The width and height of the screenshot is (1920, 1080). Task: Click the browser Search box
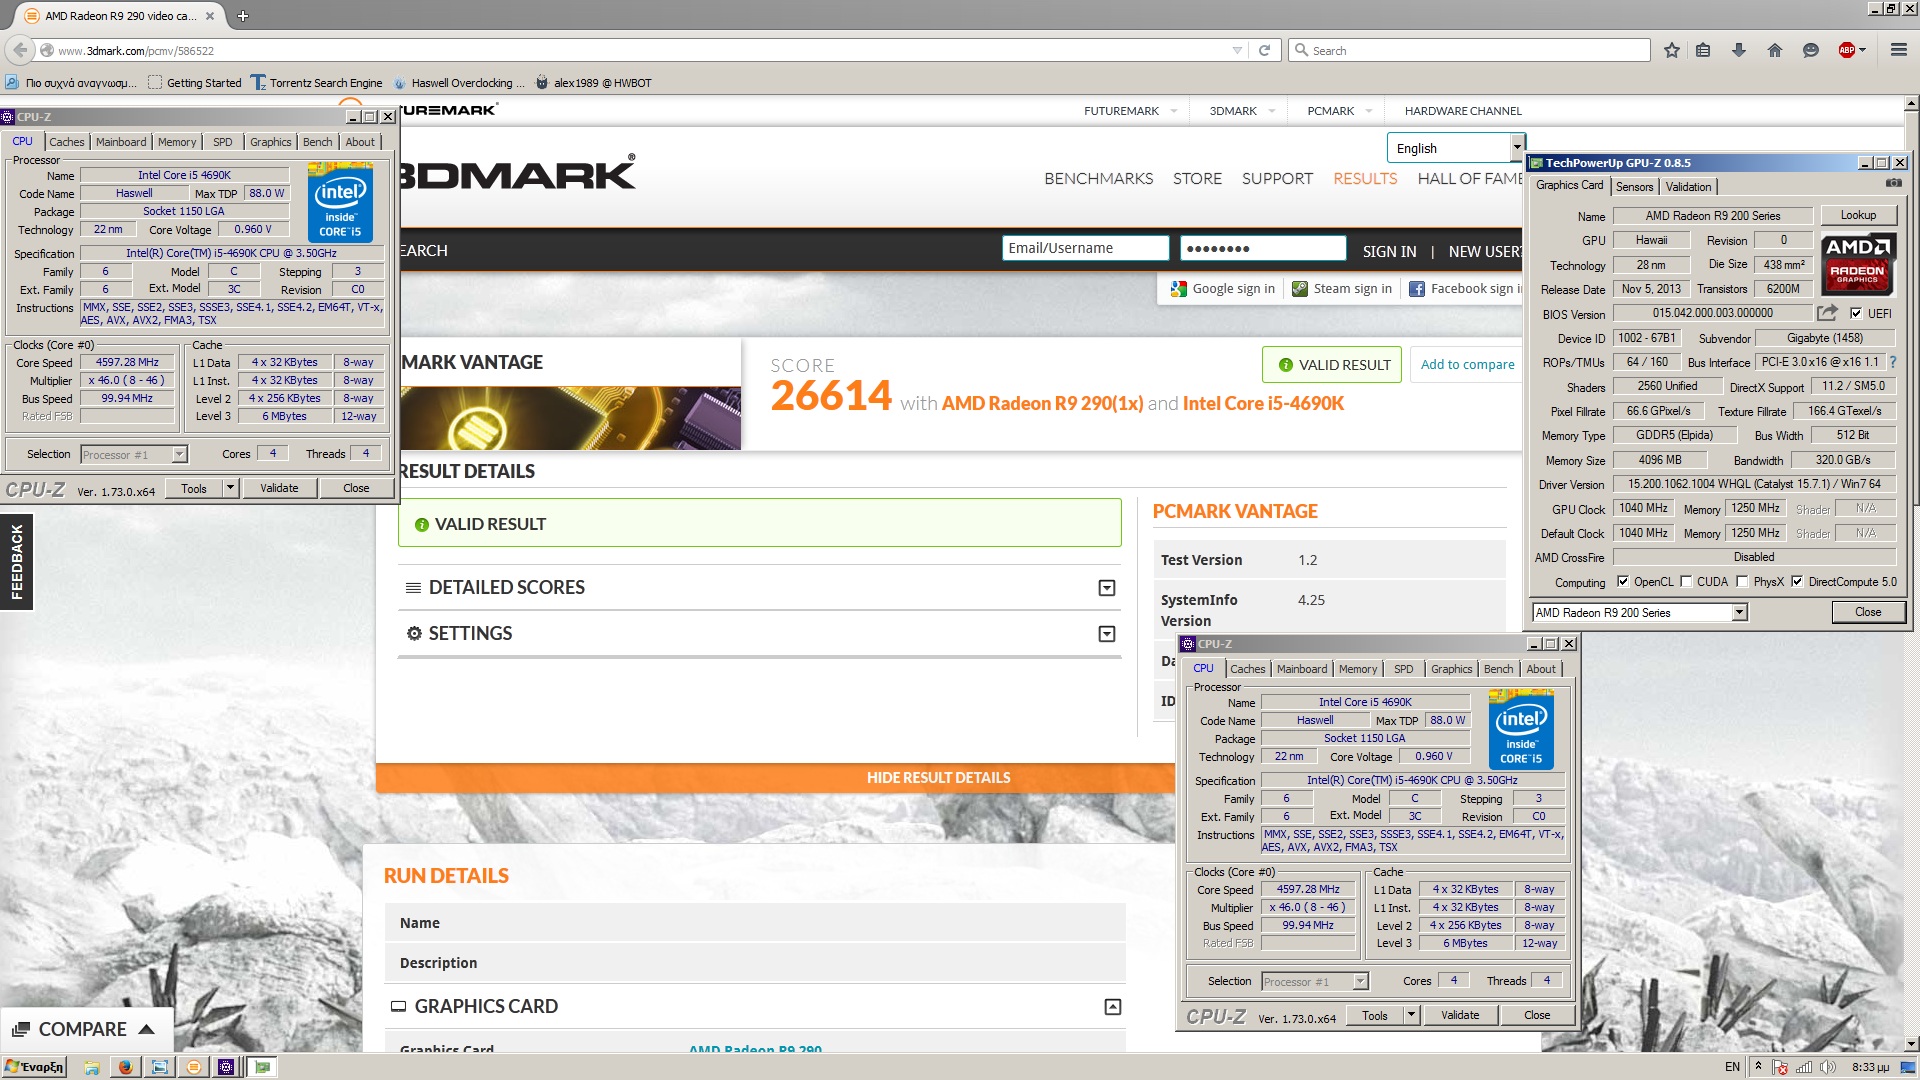pos(1469,50)
